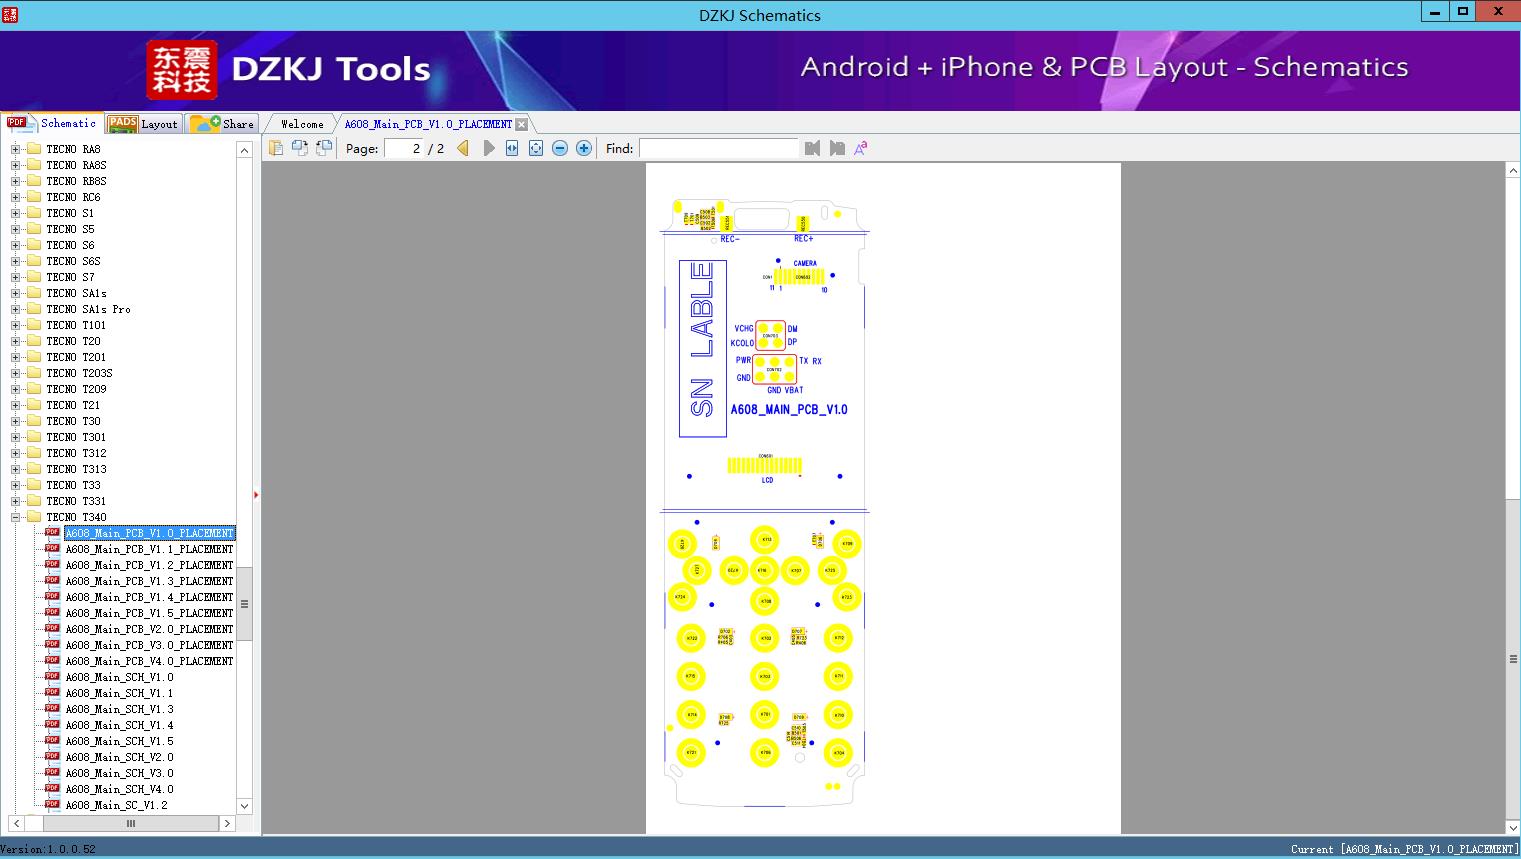Expand the TECNO T203S folder
This screenshot has height=859, width=1521.
[x=15, y=373]
